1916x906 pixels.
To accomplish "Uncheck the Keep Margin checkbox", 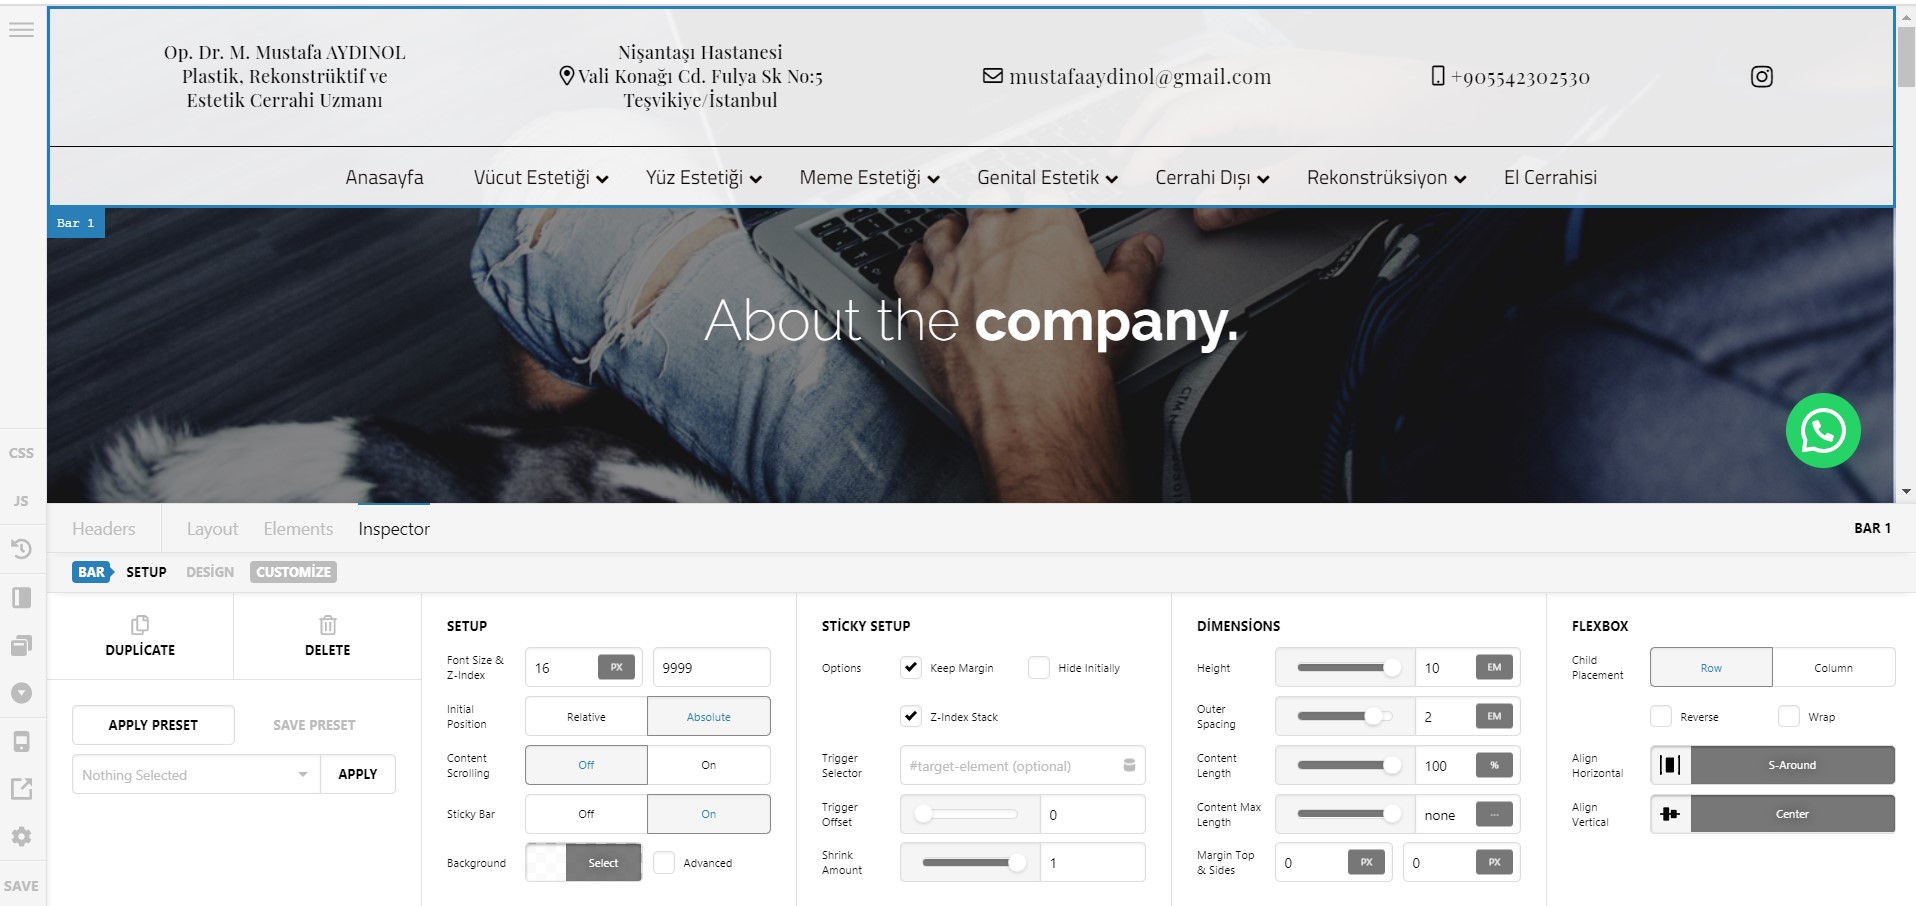I will [x=911, y=667].
